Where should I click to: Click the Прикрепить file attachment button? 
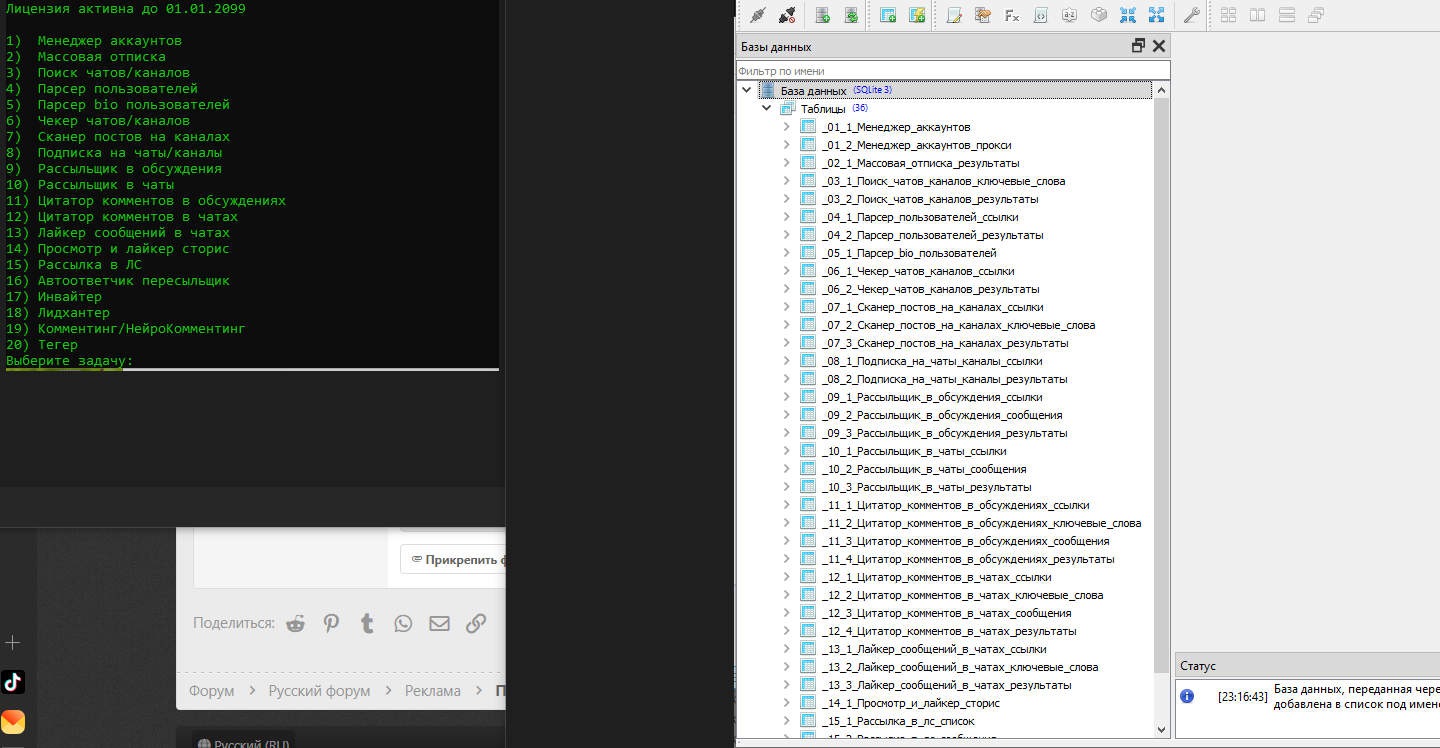click(454, 560)
